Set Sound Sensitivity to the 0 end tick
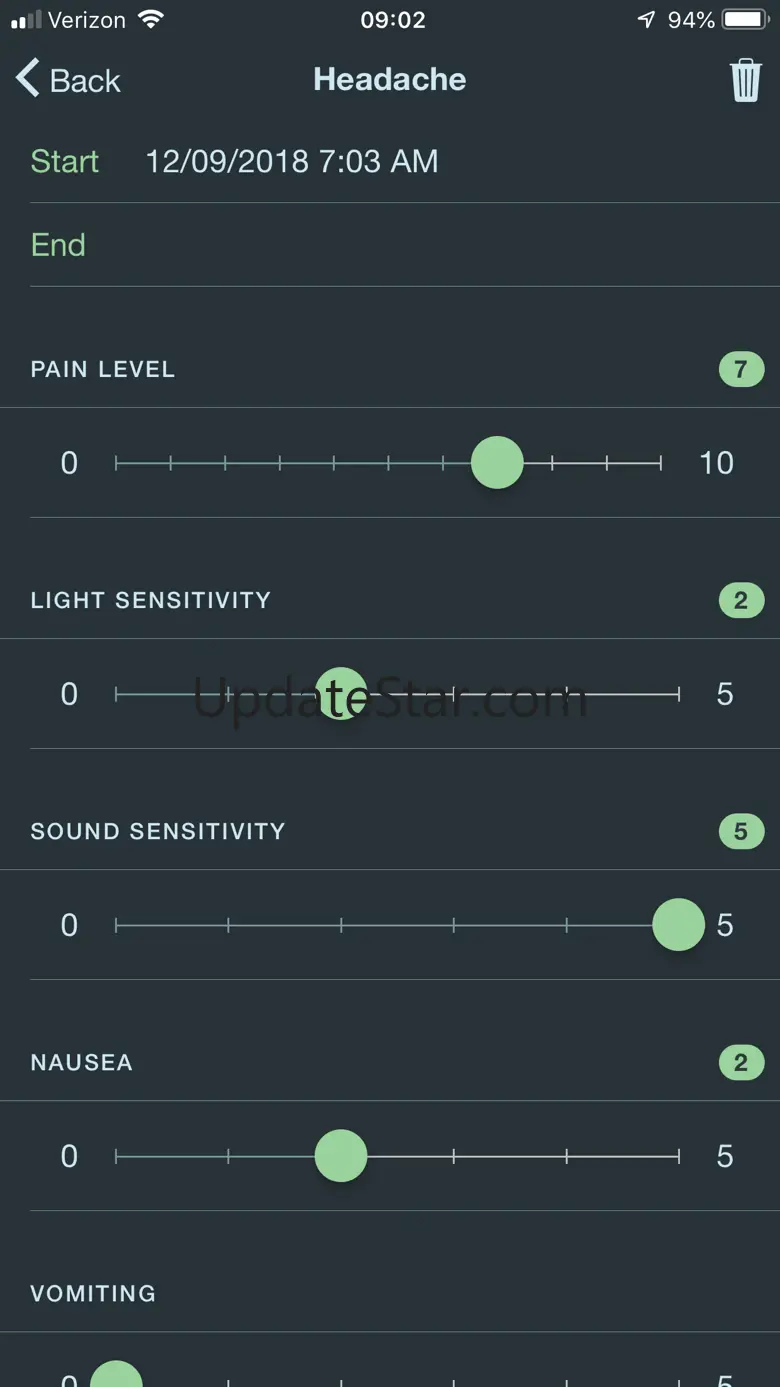780x1387 pixels. tap(116, 925)
